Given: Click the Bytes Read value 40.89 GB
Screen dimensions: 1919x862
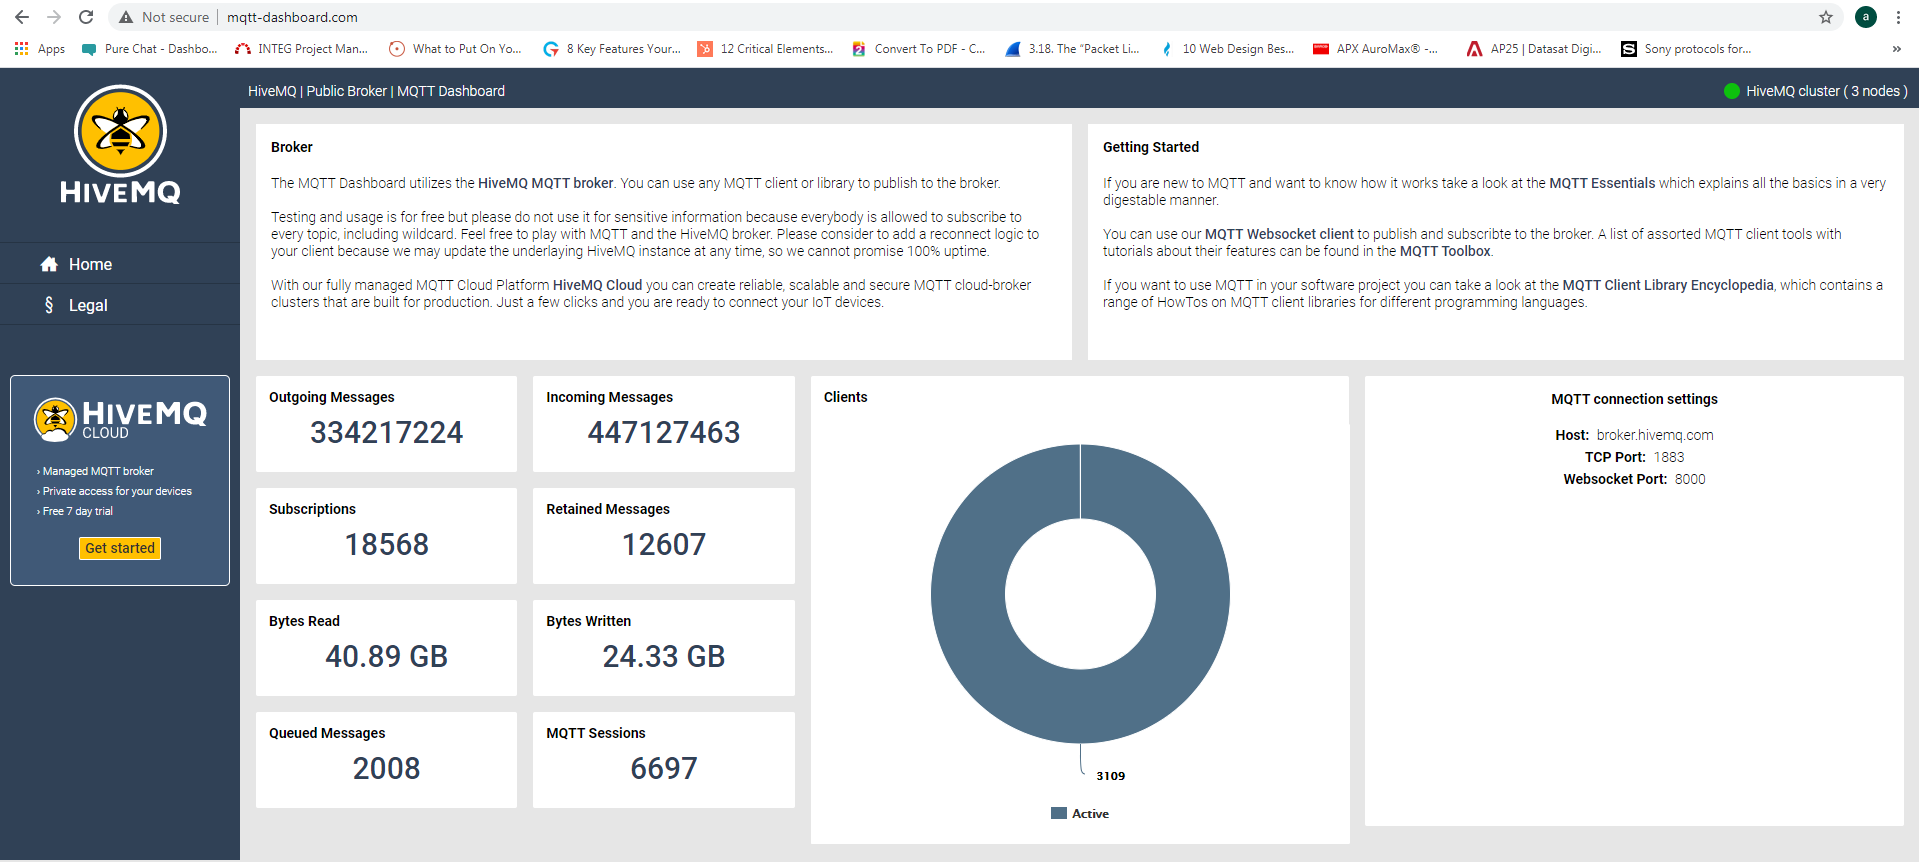Looking at the screenshot, I should 387,657.
